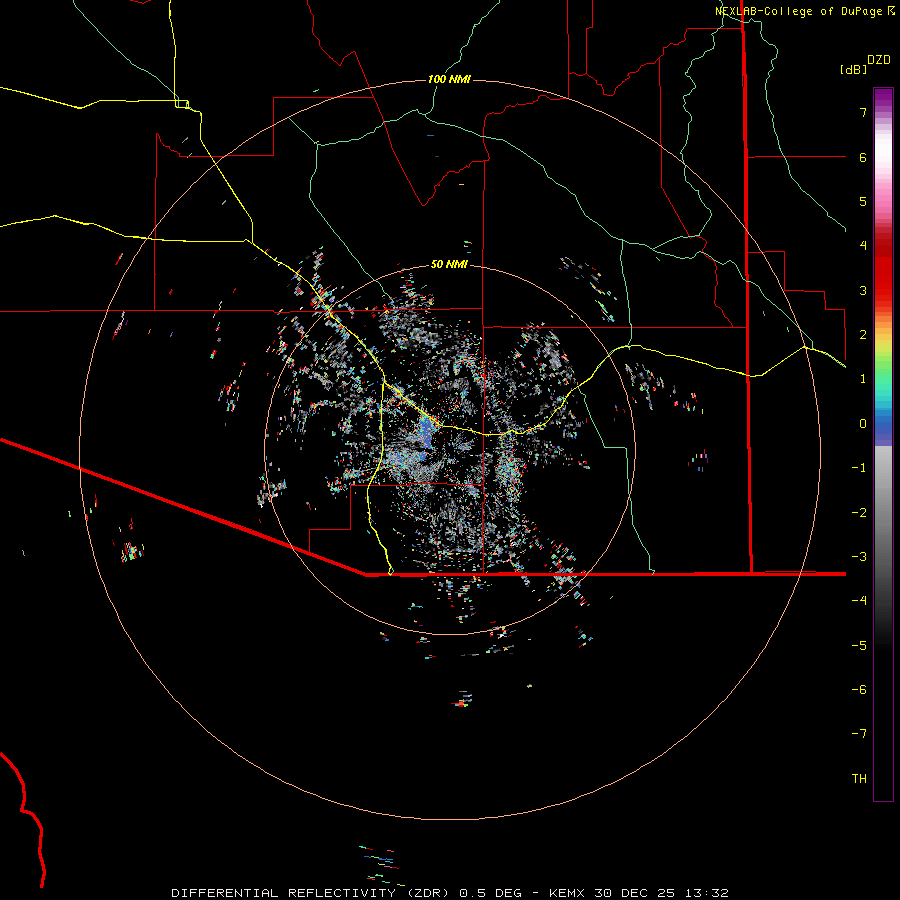Pick the 2 tick label on scale
Screen dimensions: 900x900
pos(861,335)
